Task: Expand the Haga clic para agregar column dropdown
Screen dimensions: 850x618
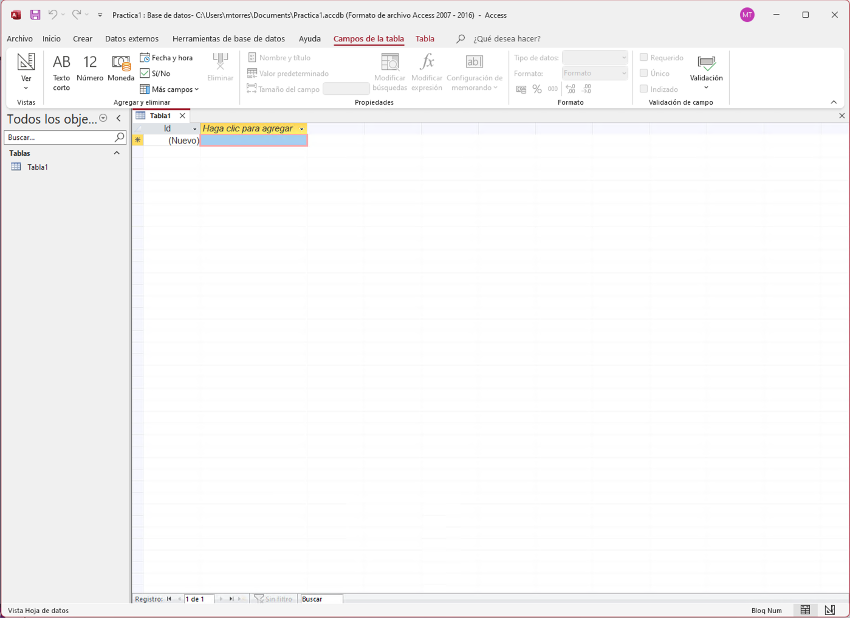Action: (x=302, y=129)
